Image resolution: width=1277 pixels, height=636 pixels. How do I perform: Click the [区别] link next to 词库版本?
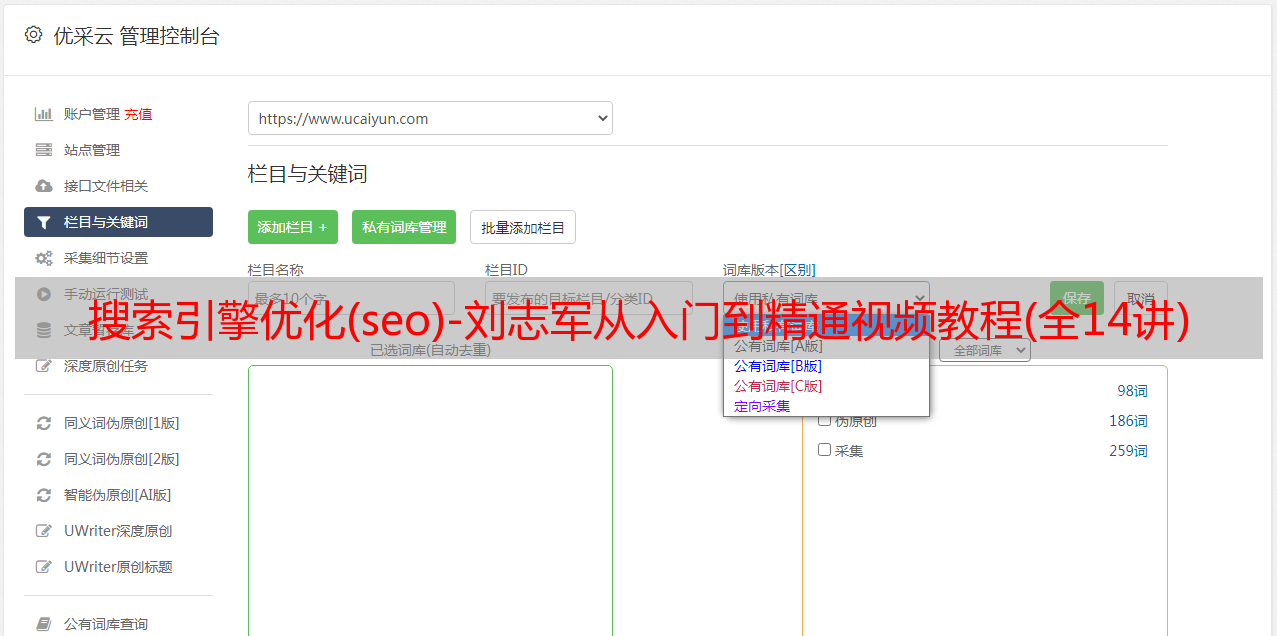798,270
